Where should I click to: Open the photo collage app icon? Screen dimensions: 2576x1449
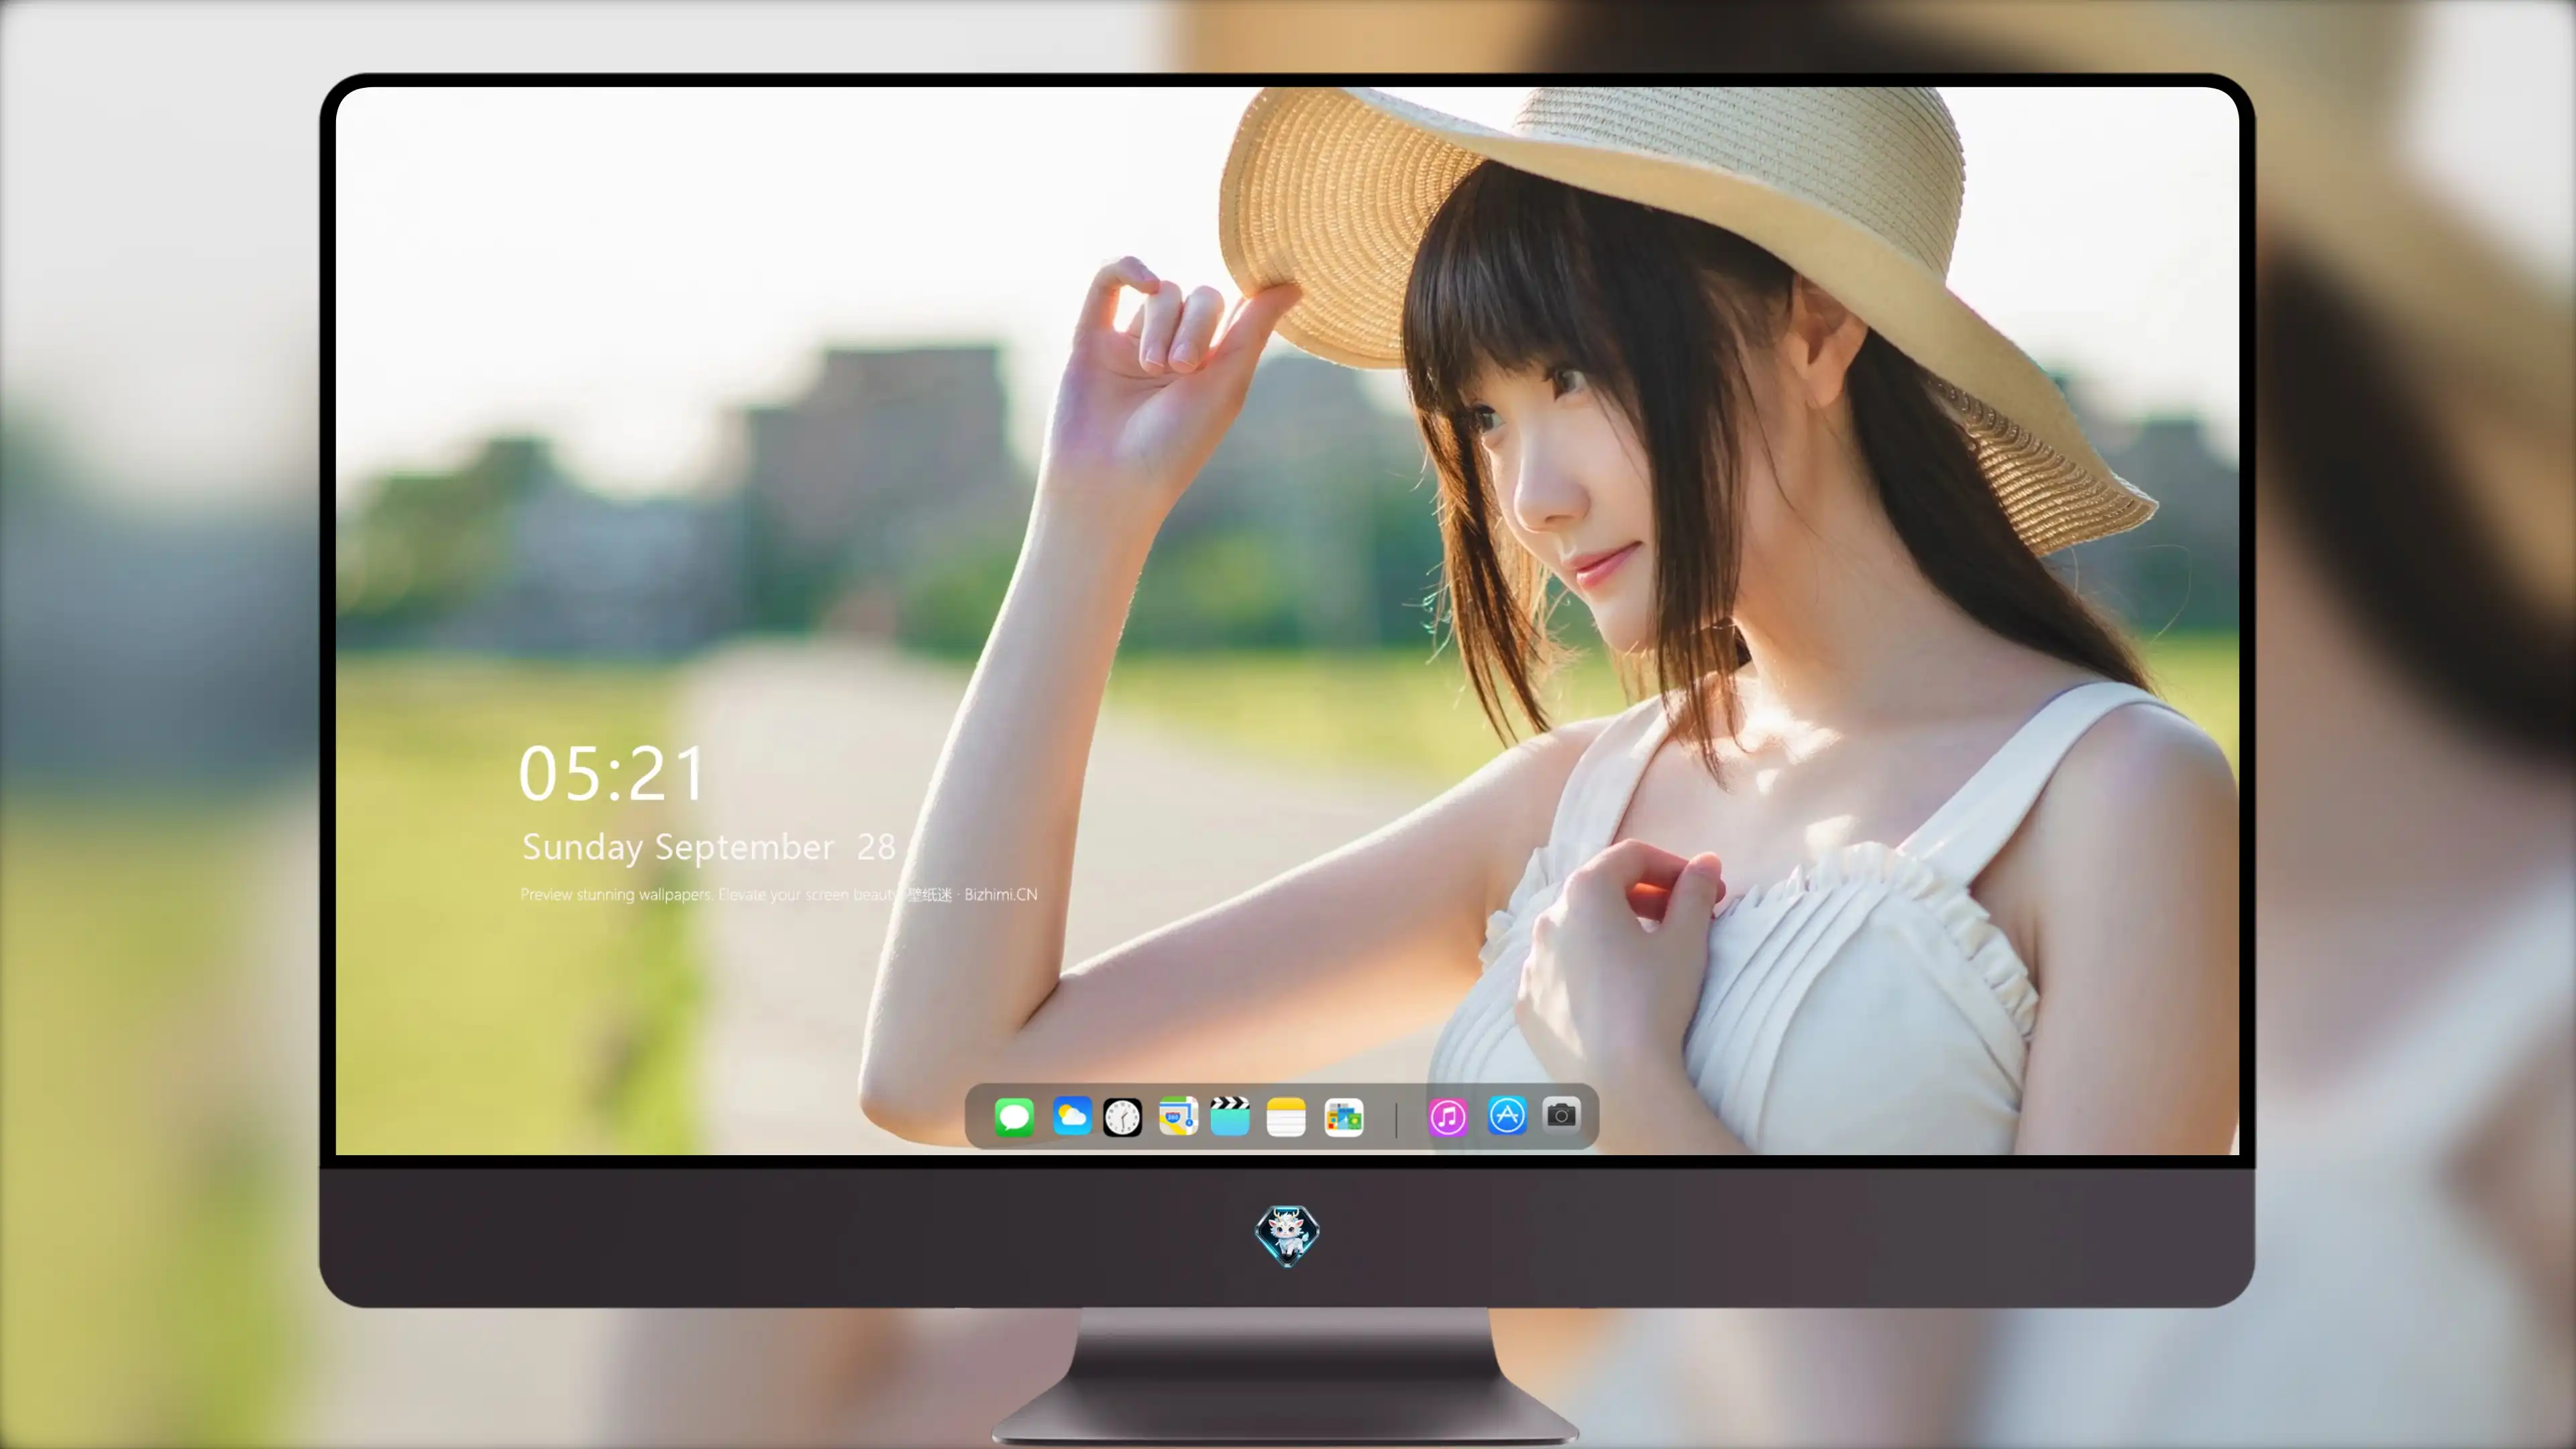point(1343,1117)
